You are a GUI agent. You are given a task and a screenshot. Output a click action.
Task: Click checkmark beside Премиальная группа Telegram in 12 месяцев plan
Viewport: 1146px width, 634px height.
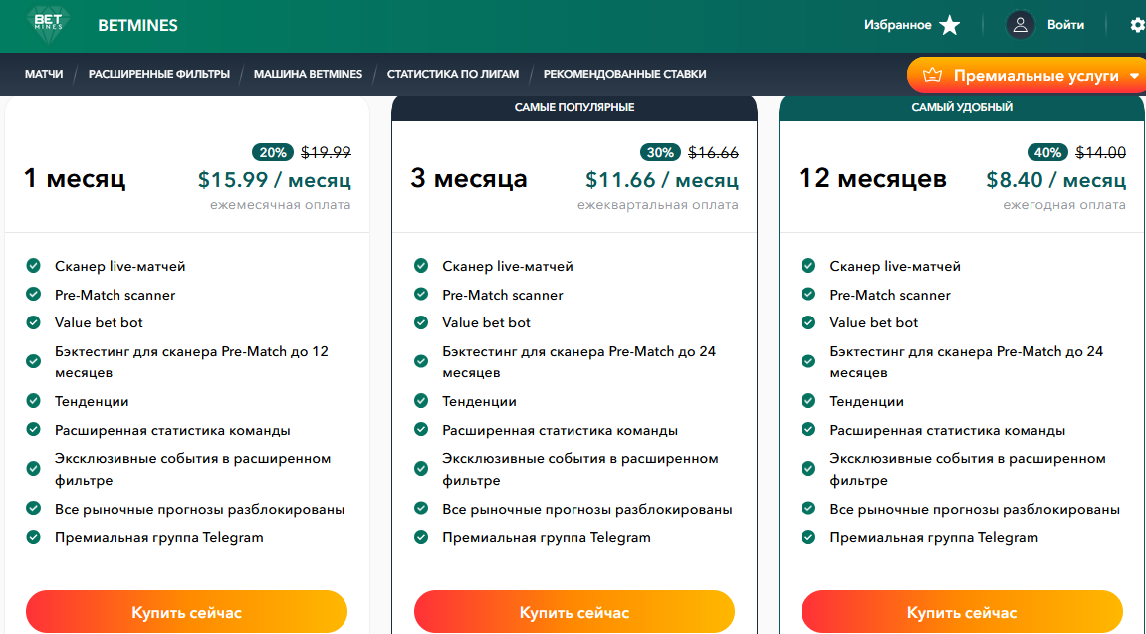(808, 537)
